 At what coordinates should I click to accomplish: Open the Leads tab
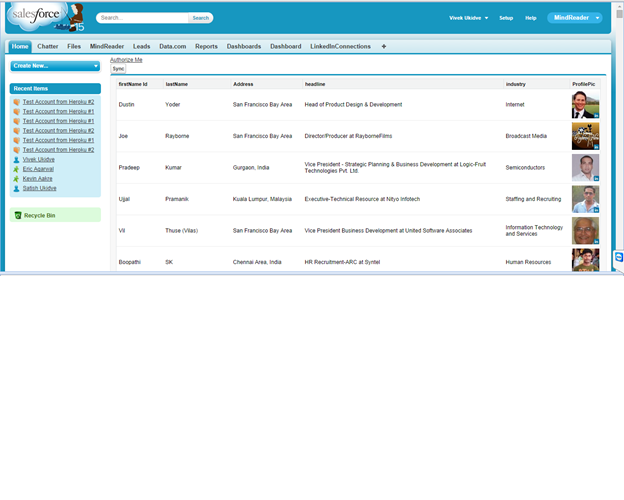142,47
